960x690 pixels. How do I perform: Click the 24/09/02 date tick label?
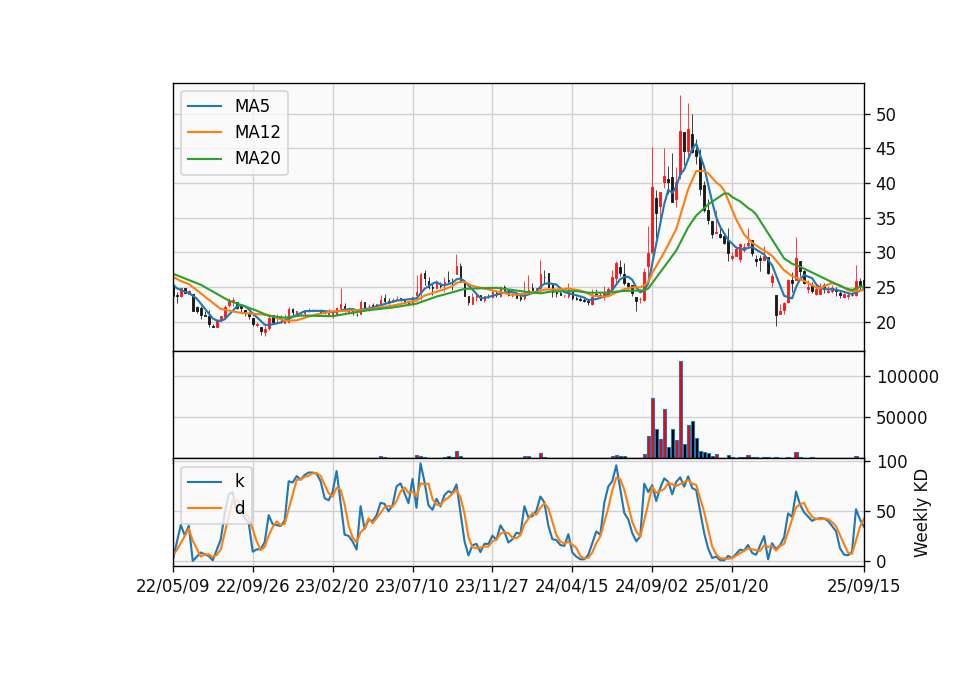(x=651, y=586)
